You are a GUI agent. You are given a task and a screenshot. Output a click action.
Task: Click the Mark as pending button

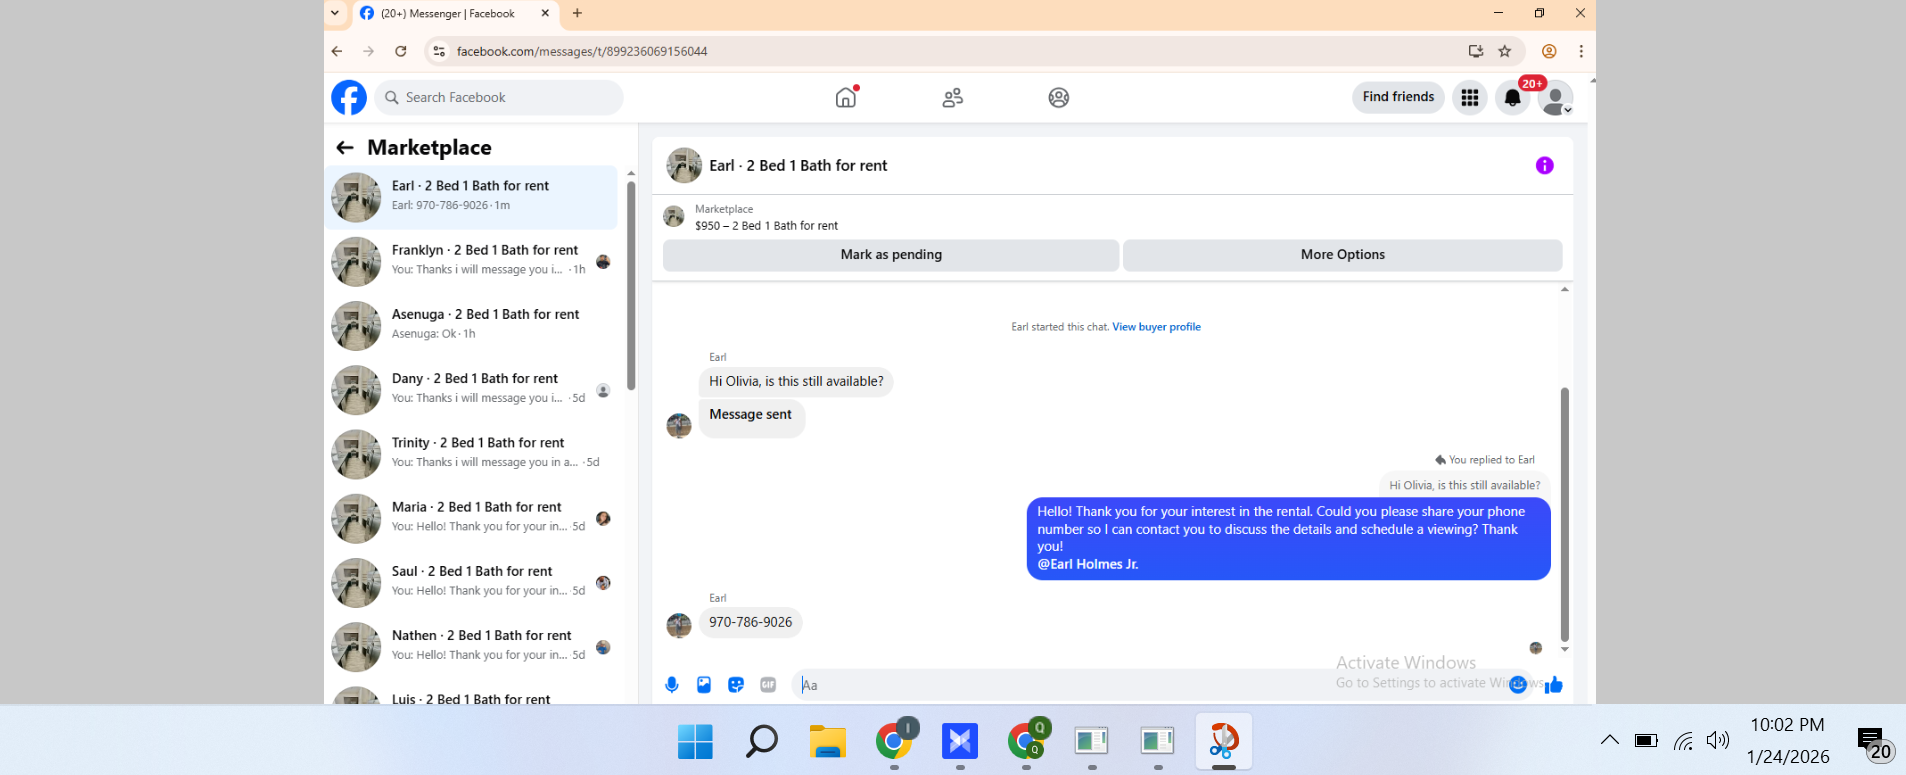[x=891, y=255]
